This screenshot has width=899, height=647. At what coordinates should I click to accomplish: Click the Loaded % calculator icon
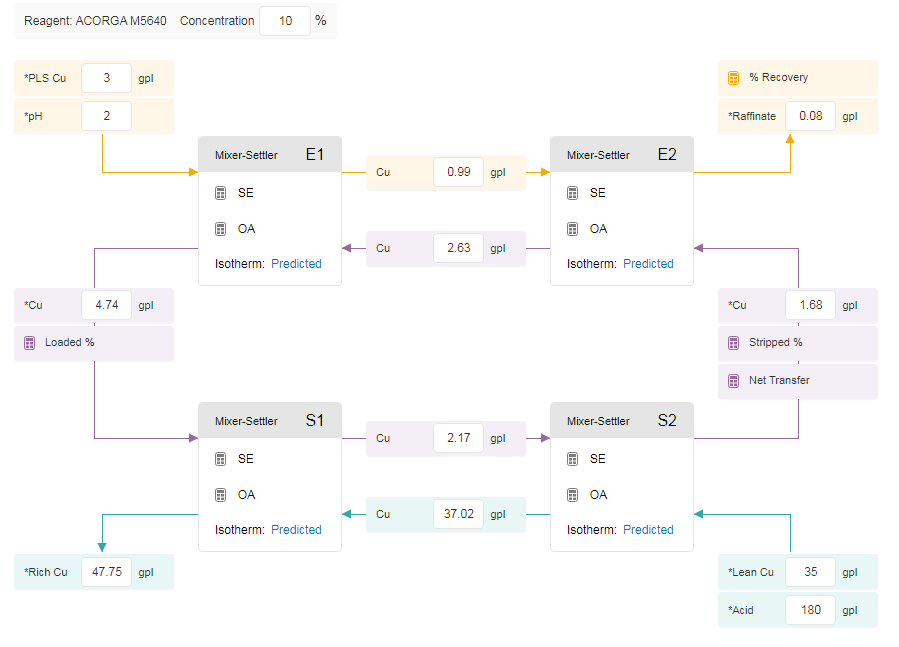(x=29, y=343)
